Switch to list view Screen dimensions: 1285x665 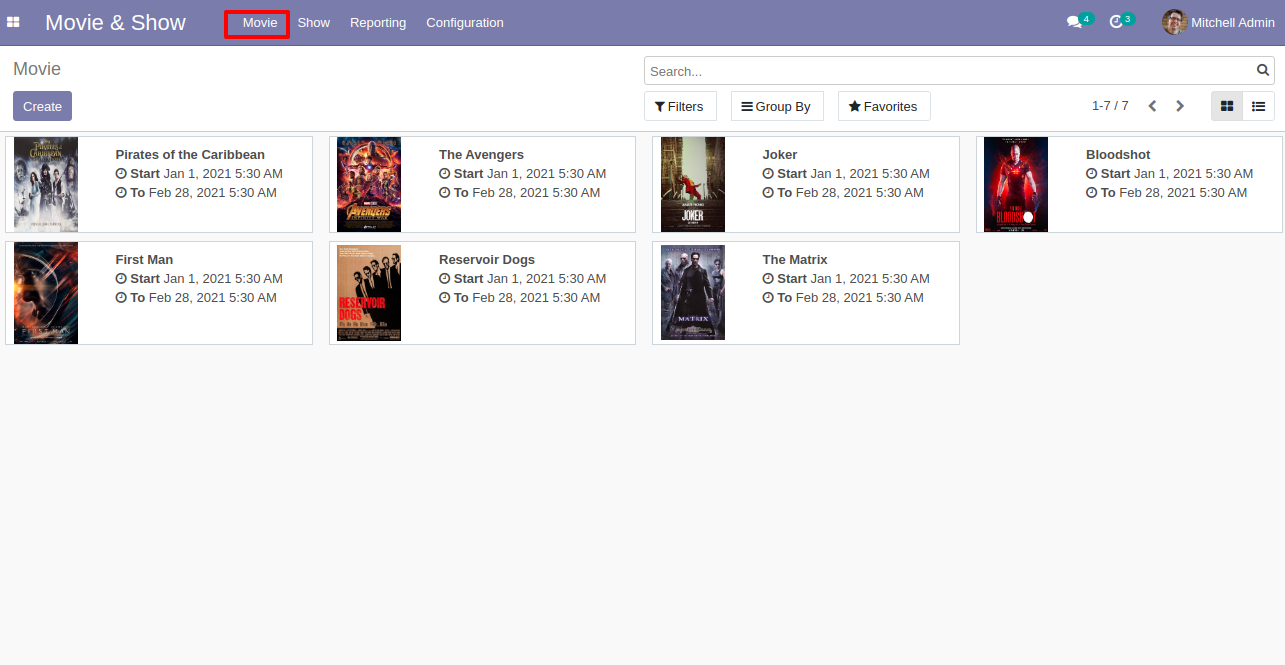tap(1259, 106)
